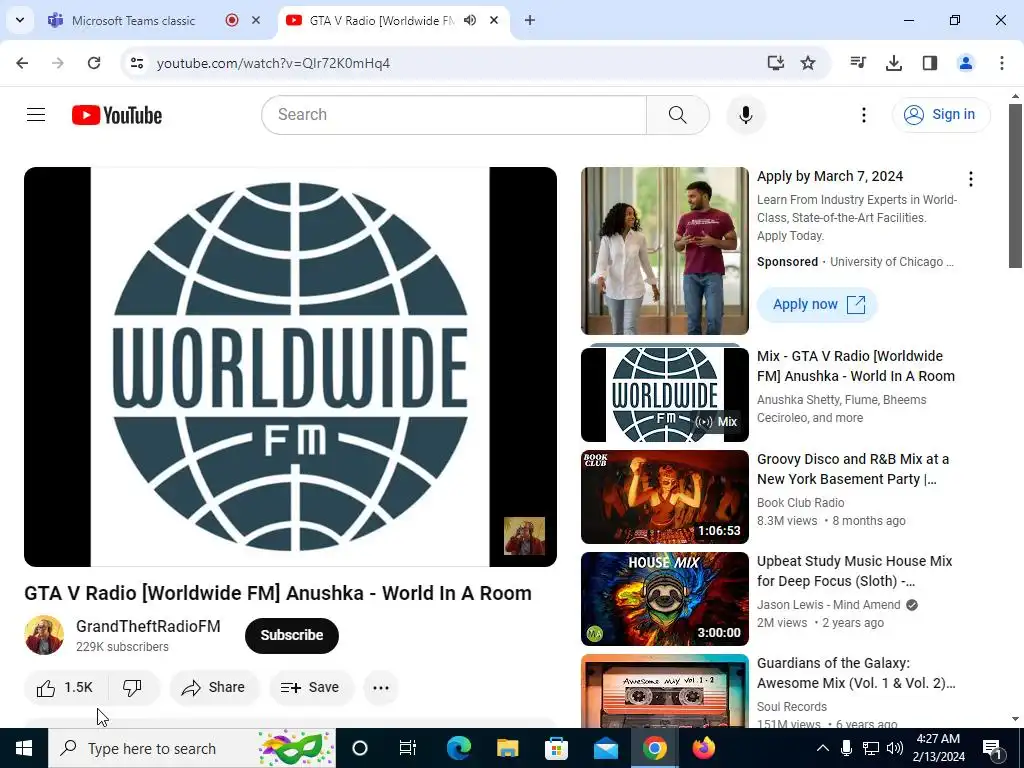Screen dimensions: 1024x768
Task: Open Book Club disco party thumbnail
Action: tap(665, 497)
